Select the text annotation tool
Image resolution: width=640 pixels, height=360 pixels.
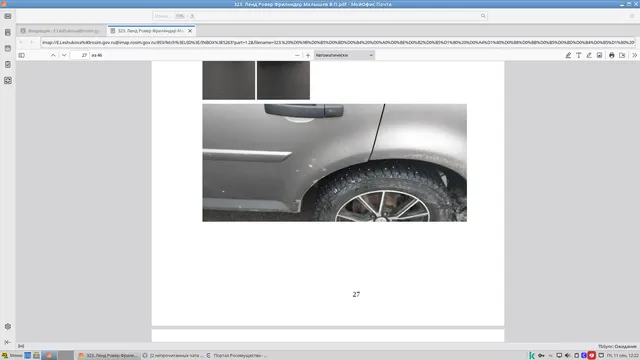coord(579,55)
